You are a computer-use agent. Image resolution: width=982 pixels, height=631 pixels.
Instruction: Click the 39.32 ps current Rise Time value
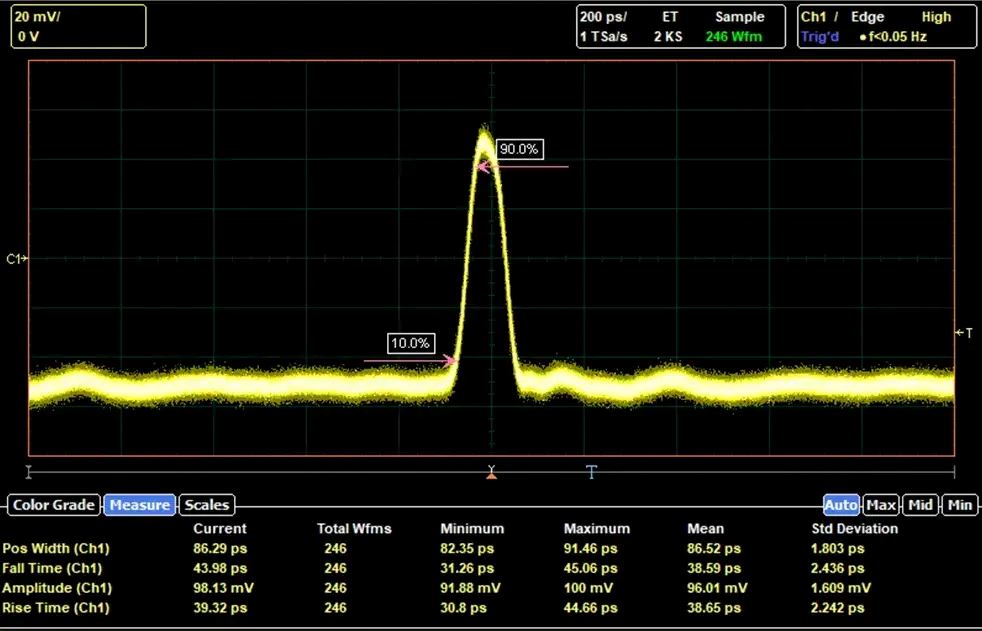pyautogui.click(x=220, y=608)
